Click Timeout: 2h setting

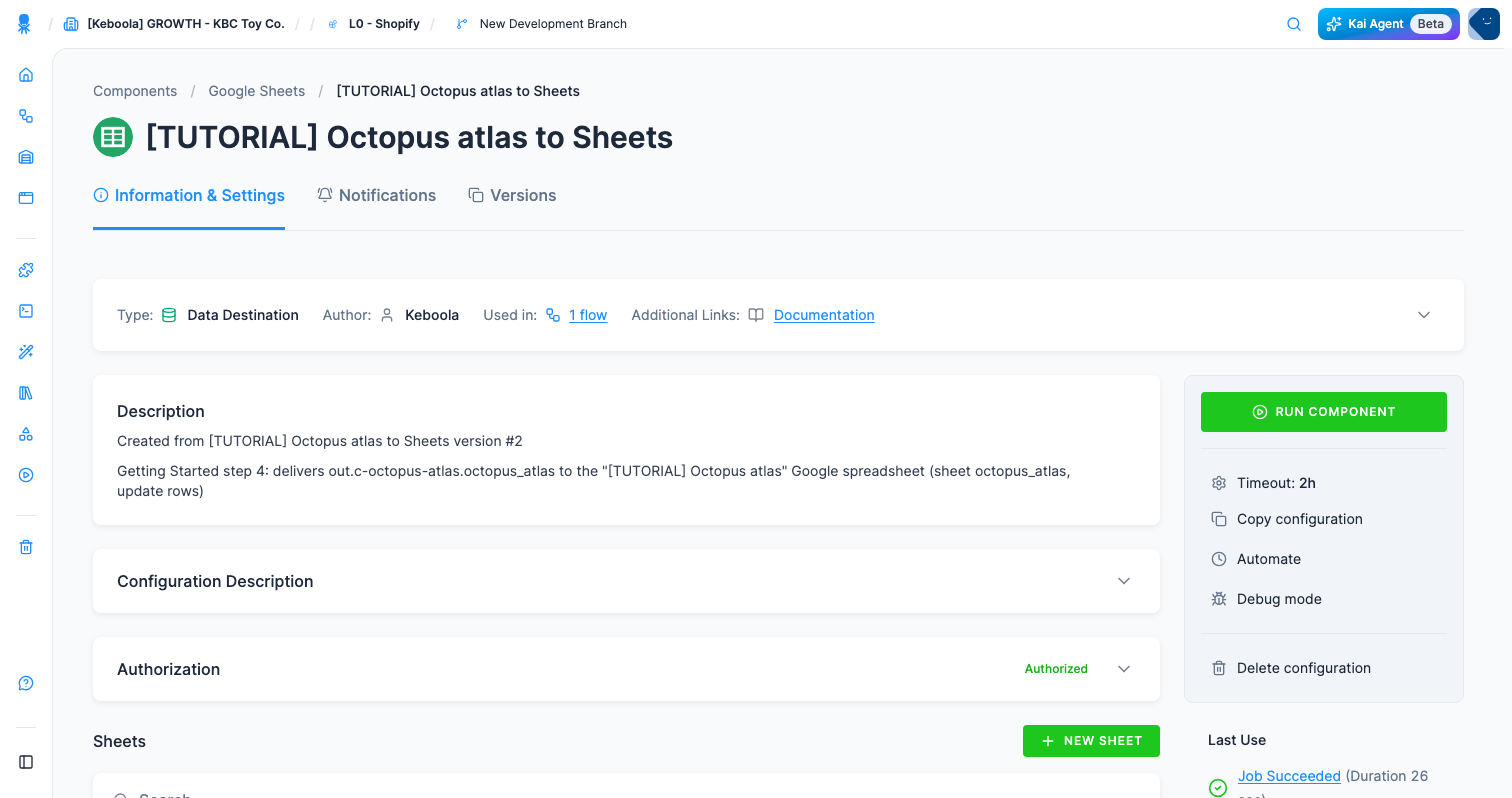(x=1276, y=483)
